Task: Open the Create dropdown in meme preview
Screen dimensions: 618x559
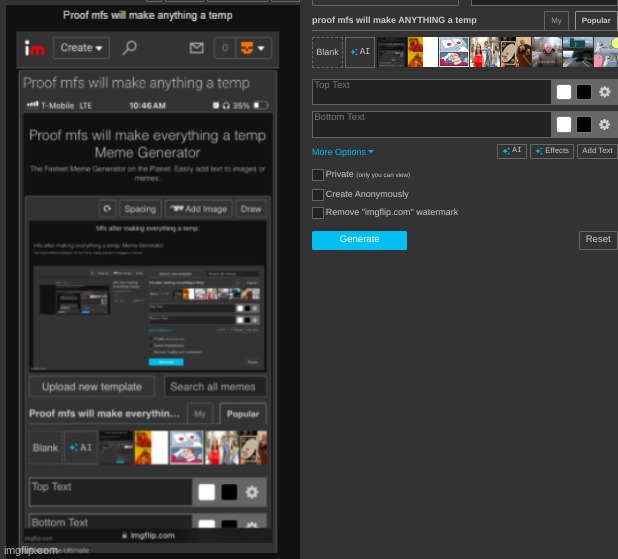Action: click(x=81, y=48)
